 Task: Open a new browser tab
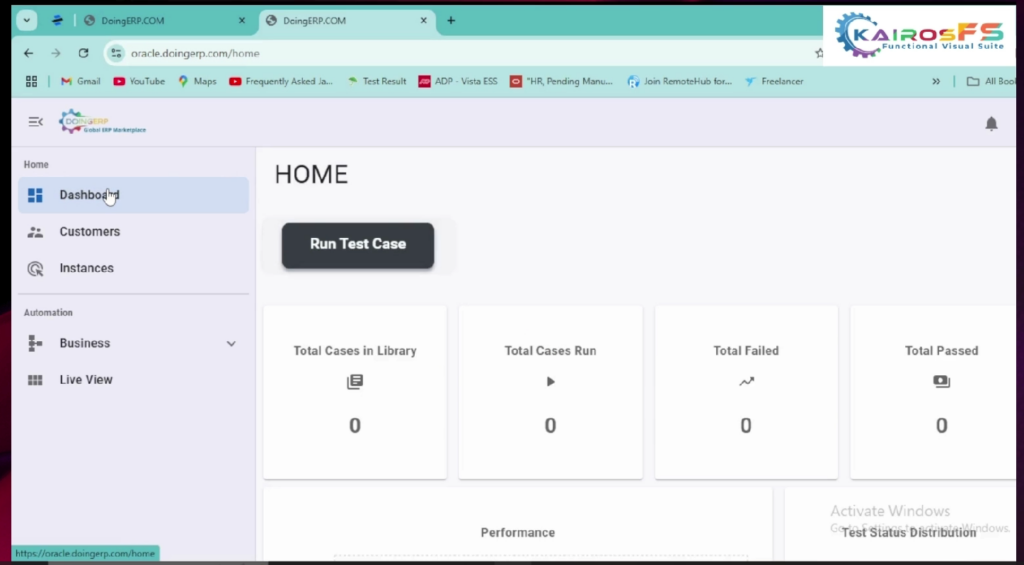451,20
